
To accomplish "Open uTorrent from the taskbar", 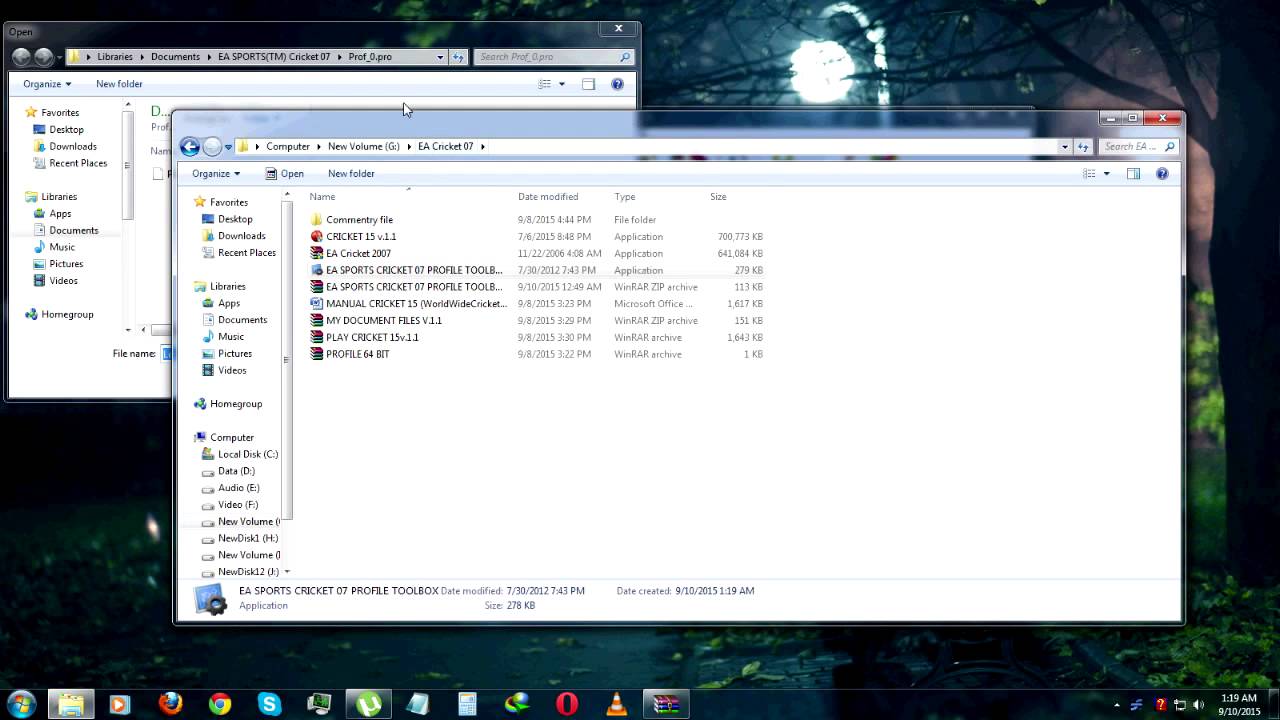I will [x=369, y=704].
